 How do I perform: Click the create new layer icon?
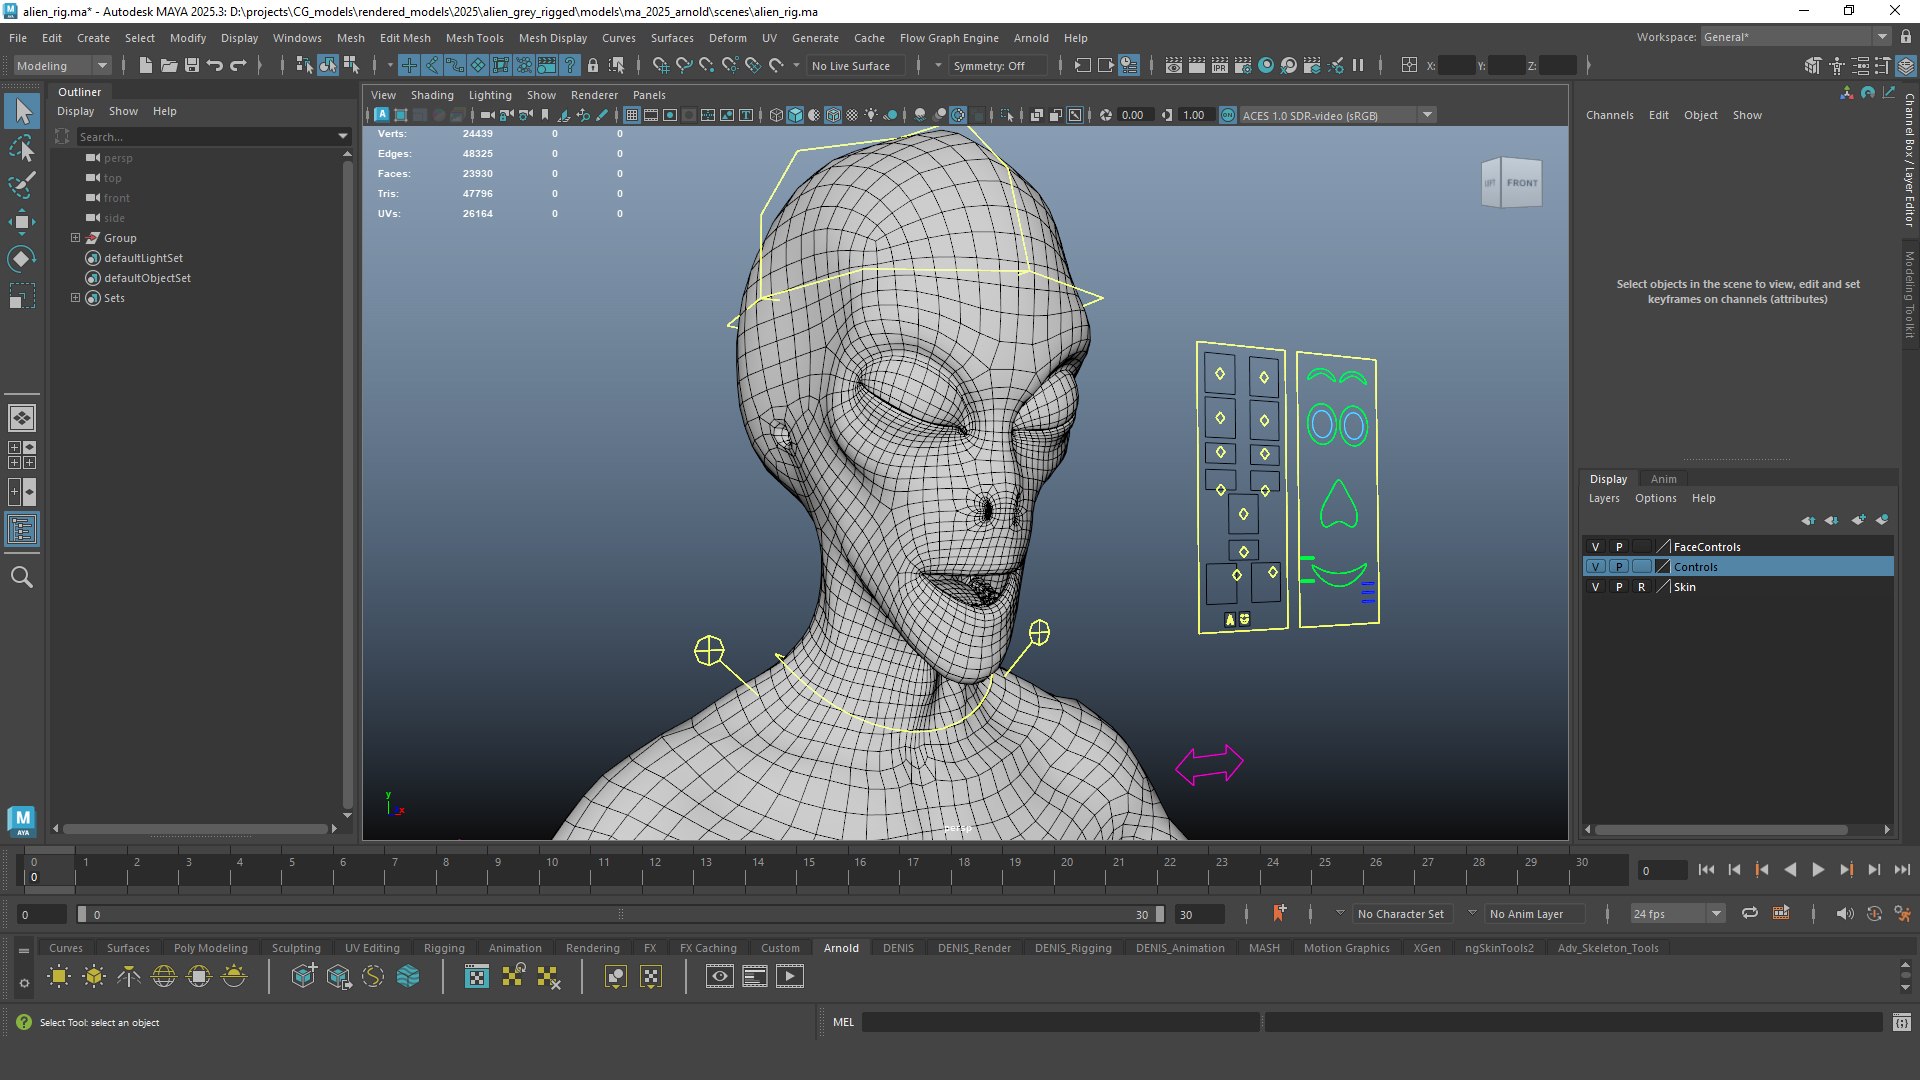[x=1859, y=520]
